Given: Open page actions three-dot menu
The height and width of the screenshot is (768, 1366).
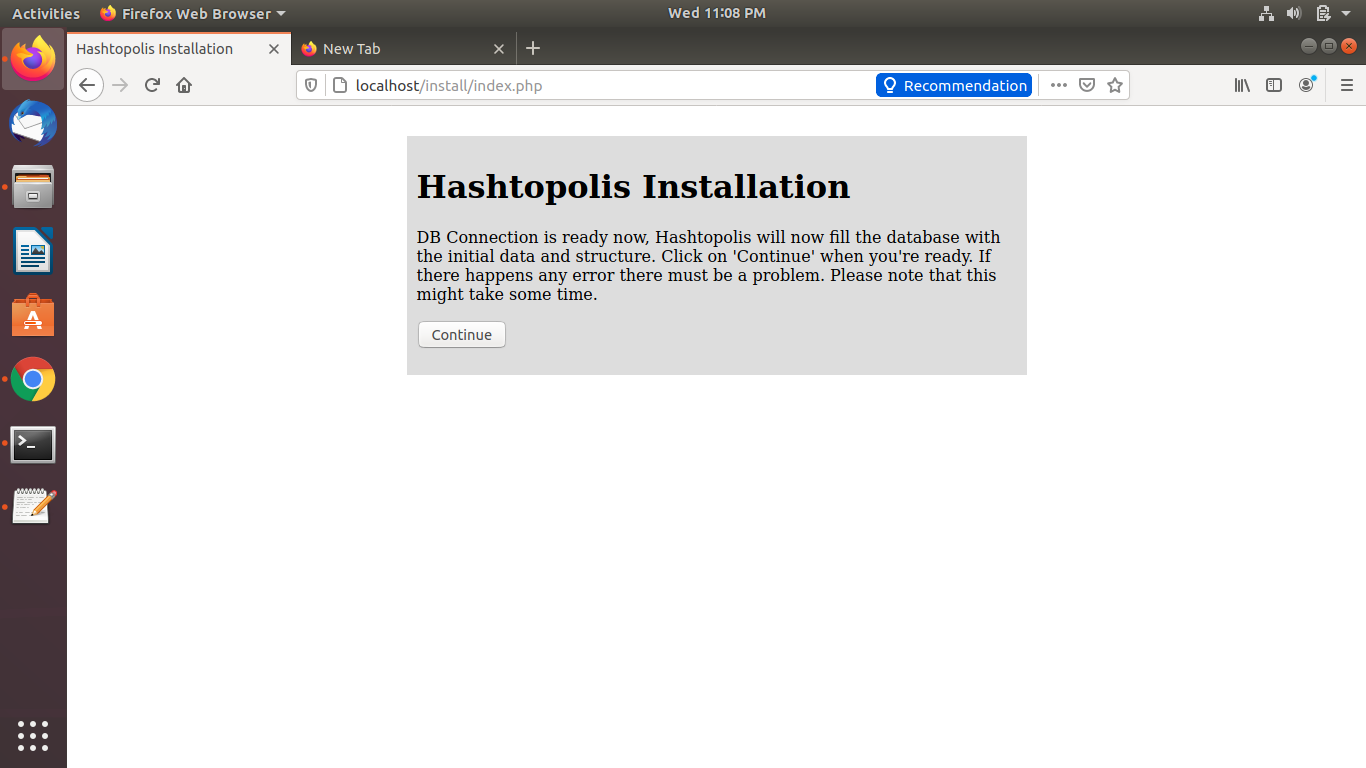Looking at the screenshot, I should click(x=1059, y=85).
